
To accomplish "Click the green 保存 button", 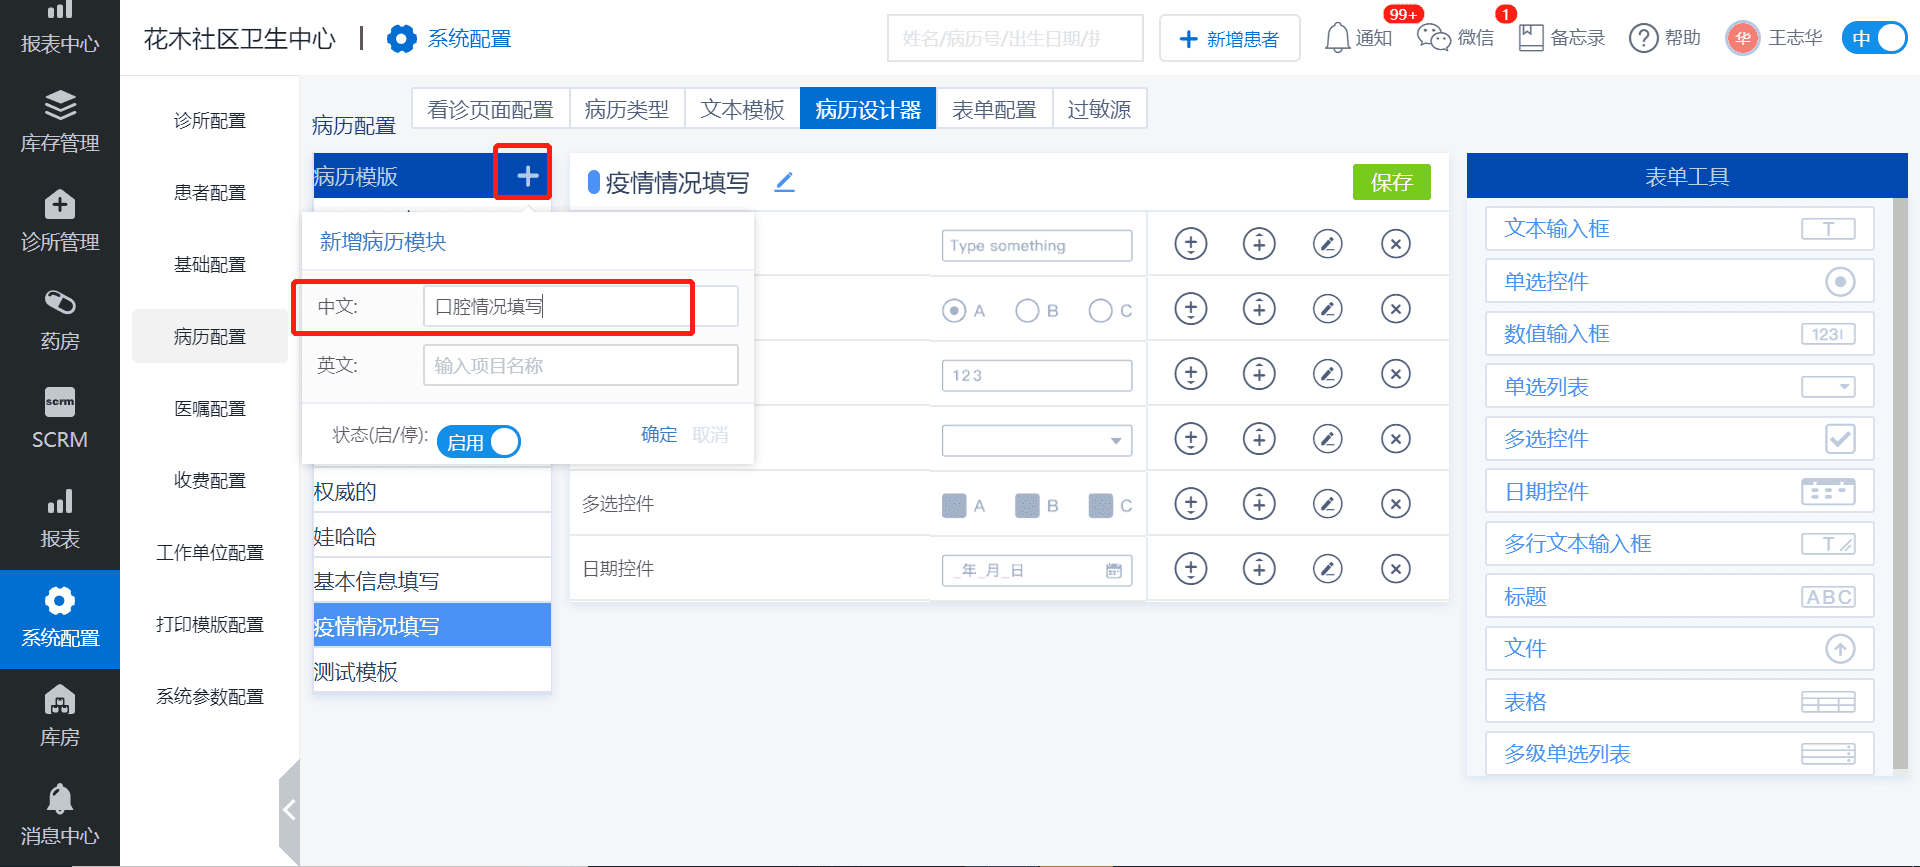I will click(1391, 182).
